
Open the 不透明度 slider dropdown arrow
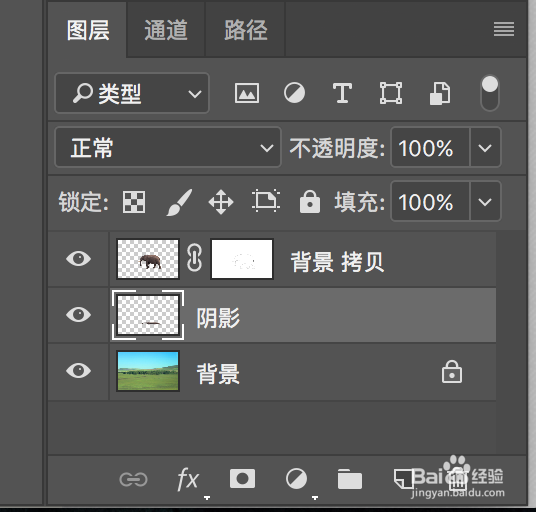click(x=485, y=147)
